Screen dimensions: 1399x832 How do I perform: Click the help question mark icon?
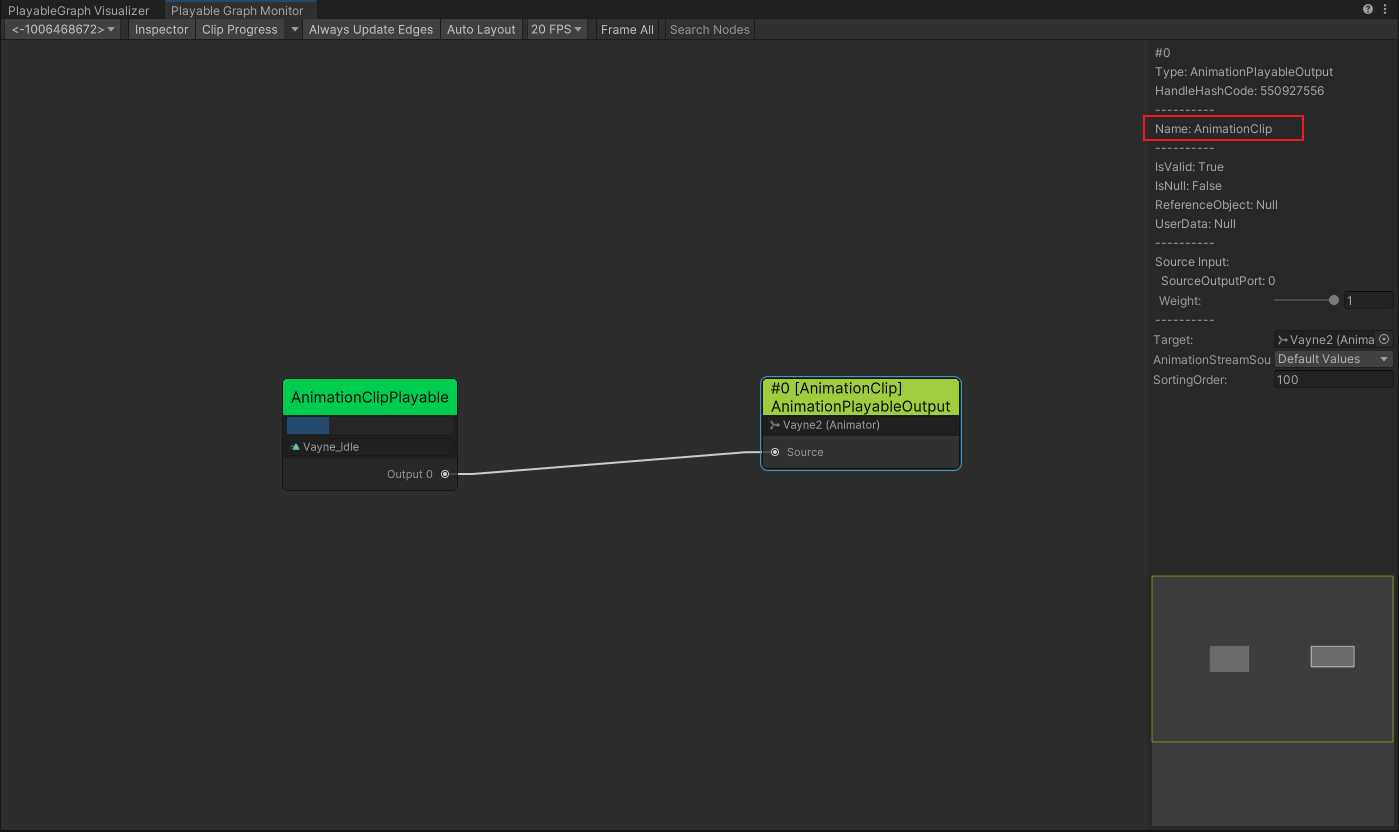coord(1367,9)
